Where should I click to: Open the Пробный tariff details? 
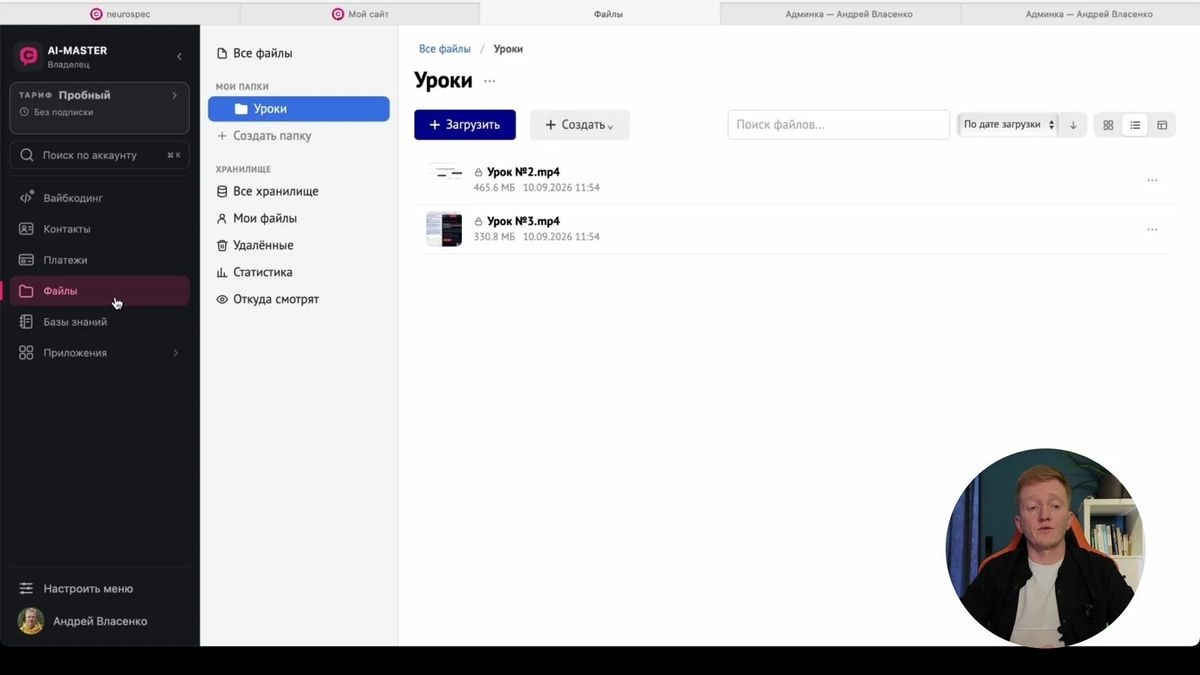99,108
